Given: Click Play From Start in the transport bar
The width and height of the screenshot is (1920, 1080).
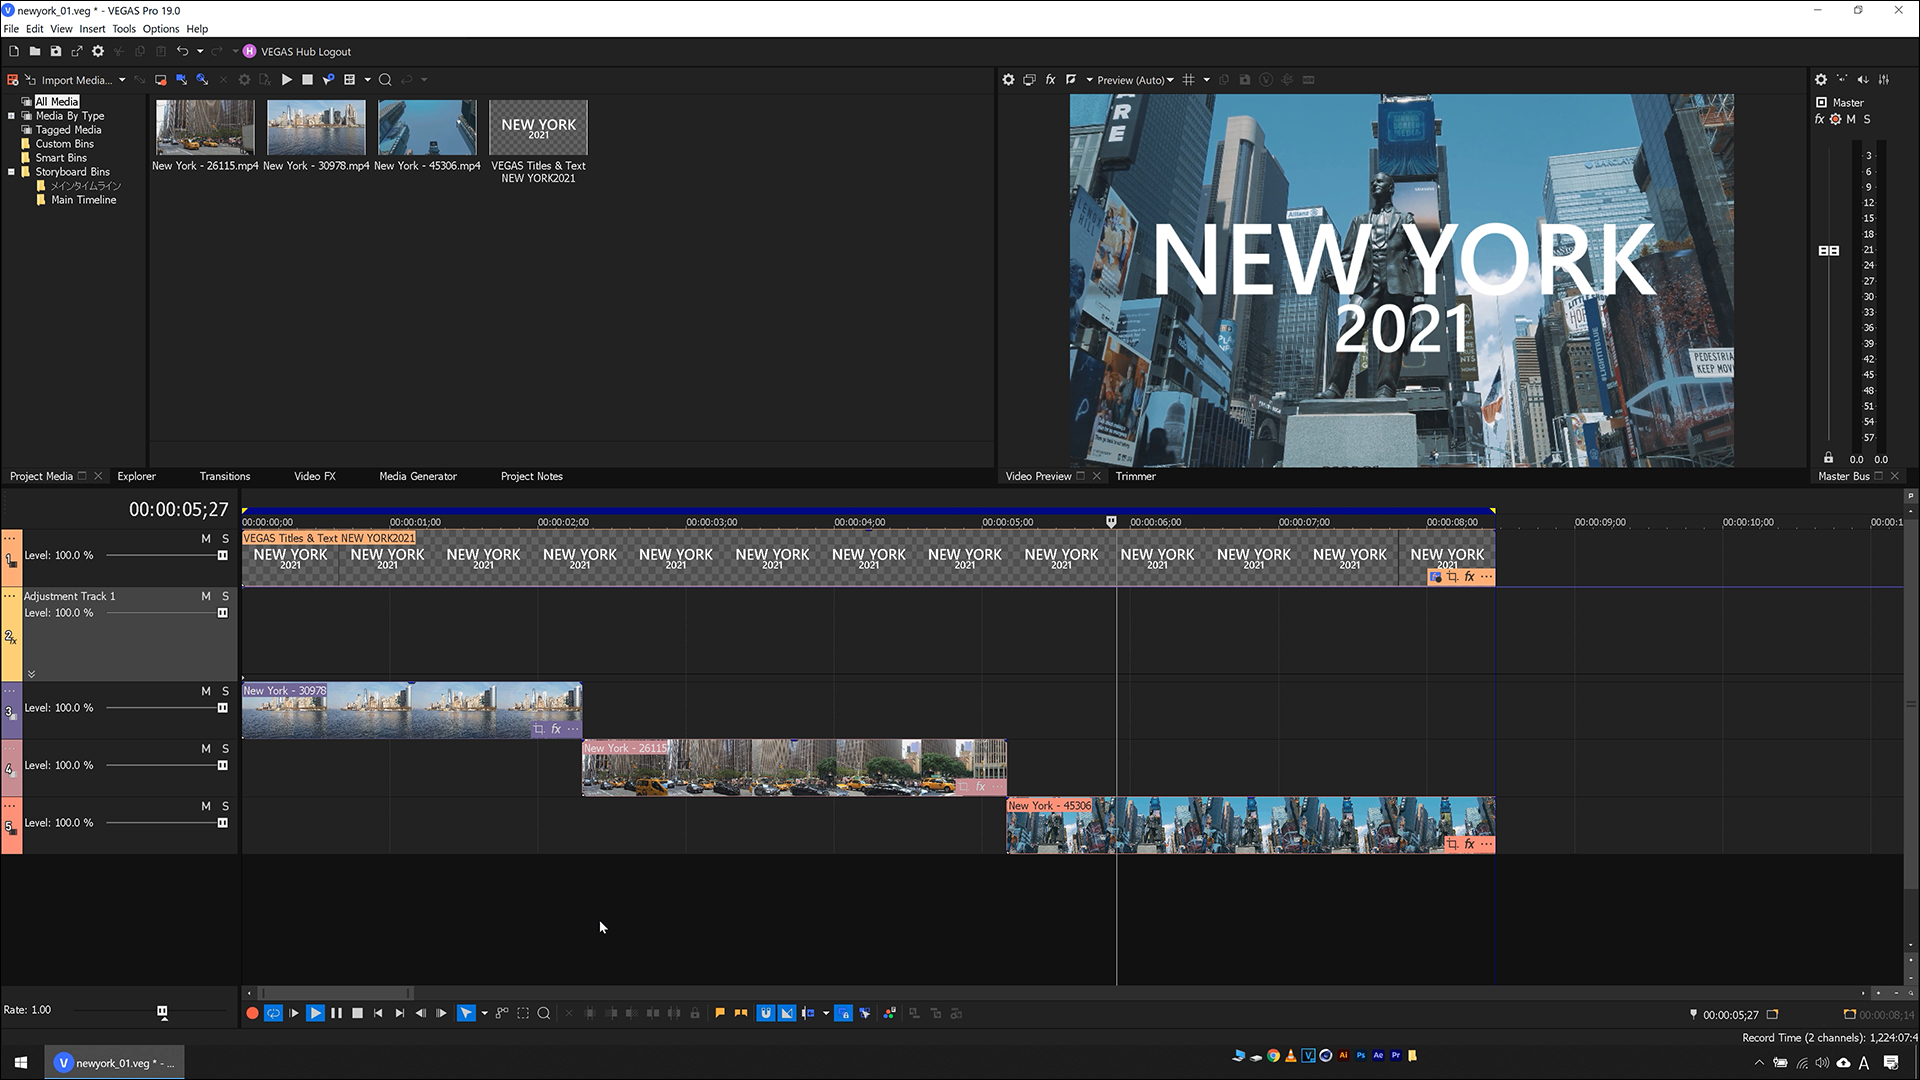Looking at the screenshot, I should click(x=294, y=1013).
